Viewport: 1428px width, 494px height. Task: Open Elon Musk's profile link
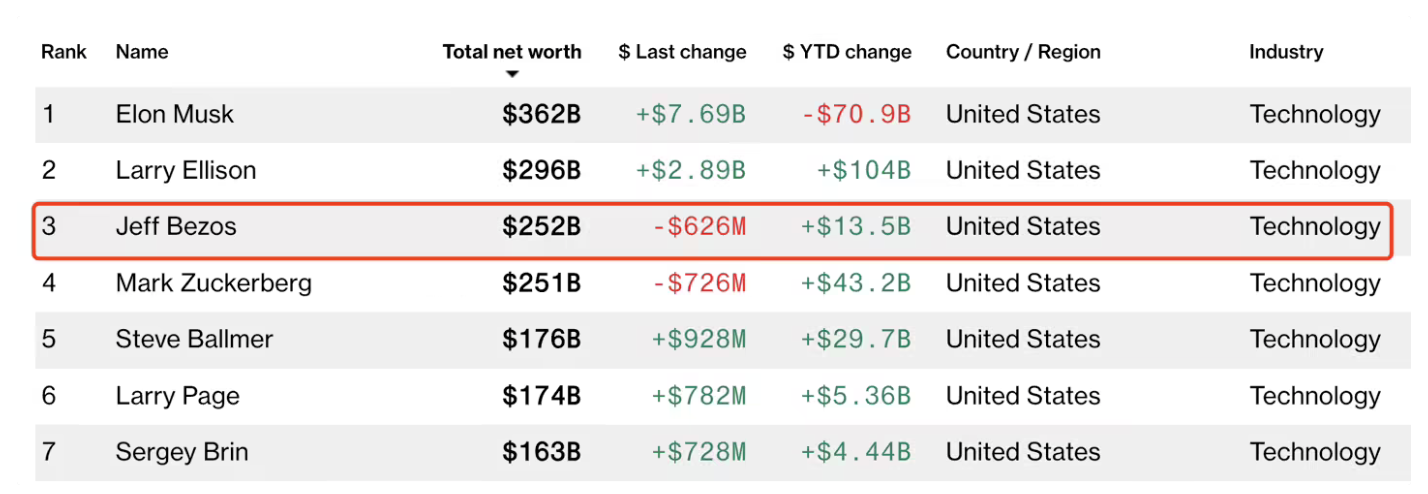tap(175, 114)
